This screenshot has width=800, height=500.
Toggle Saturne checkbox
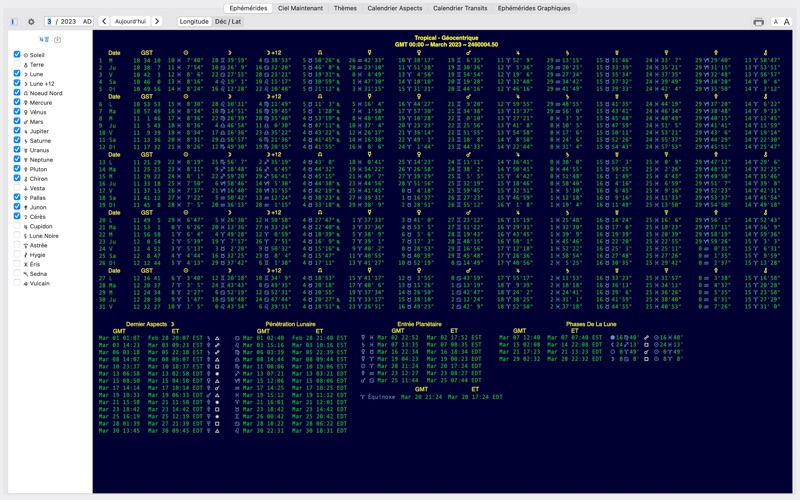pos(17,140)
